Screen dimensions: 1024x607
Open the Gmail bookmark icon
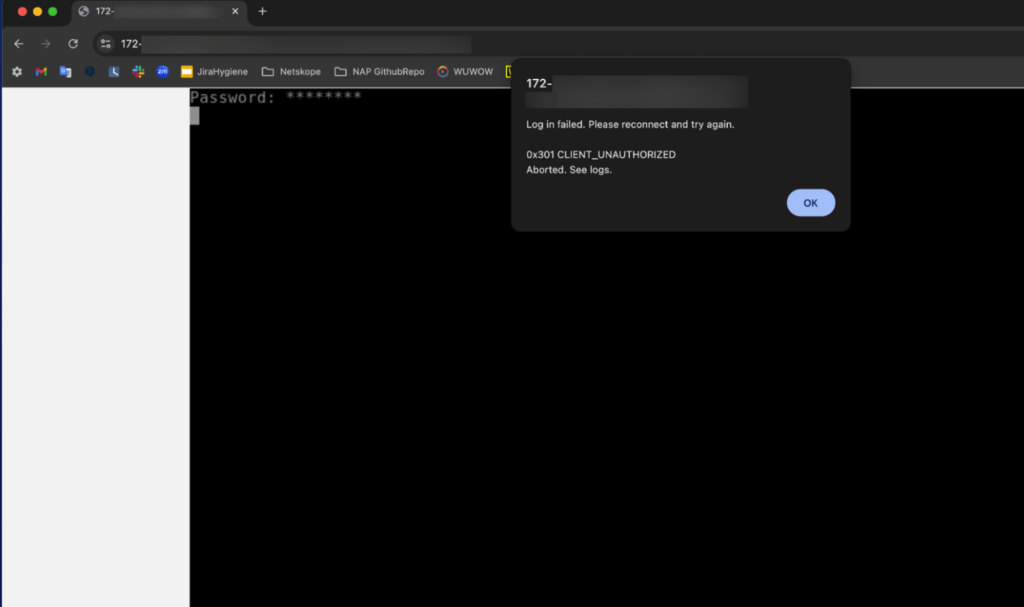point(40,72)
